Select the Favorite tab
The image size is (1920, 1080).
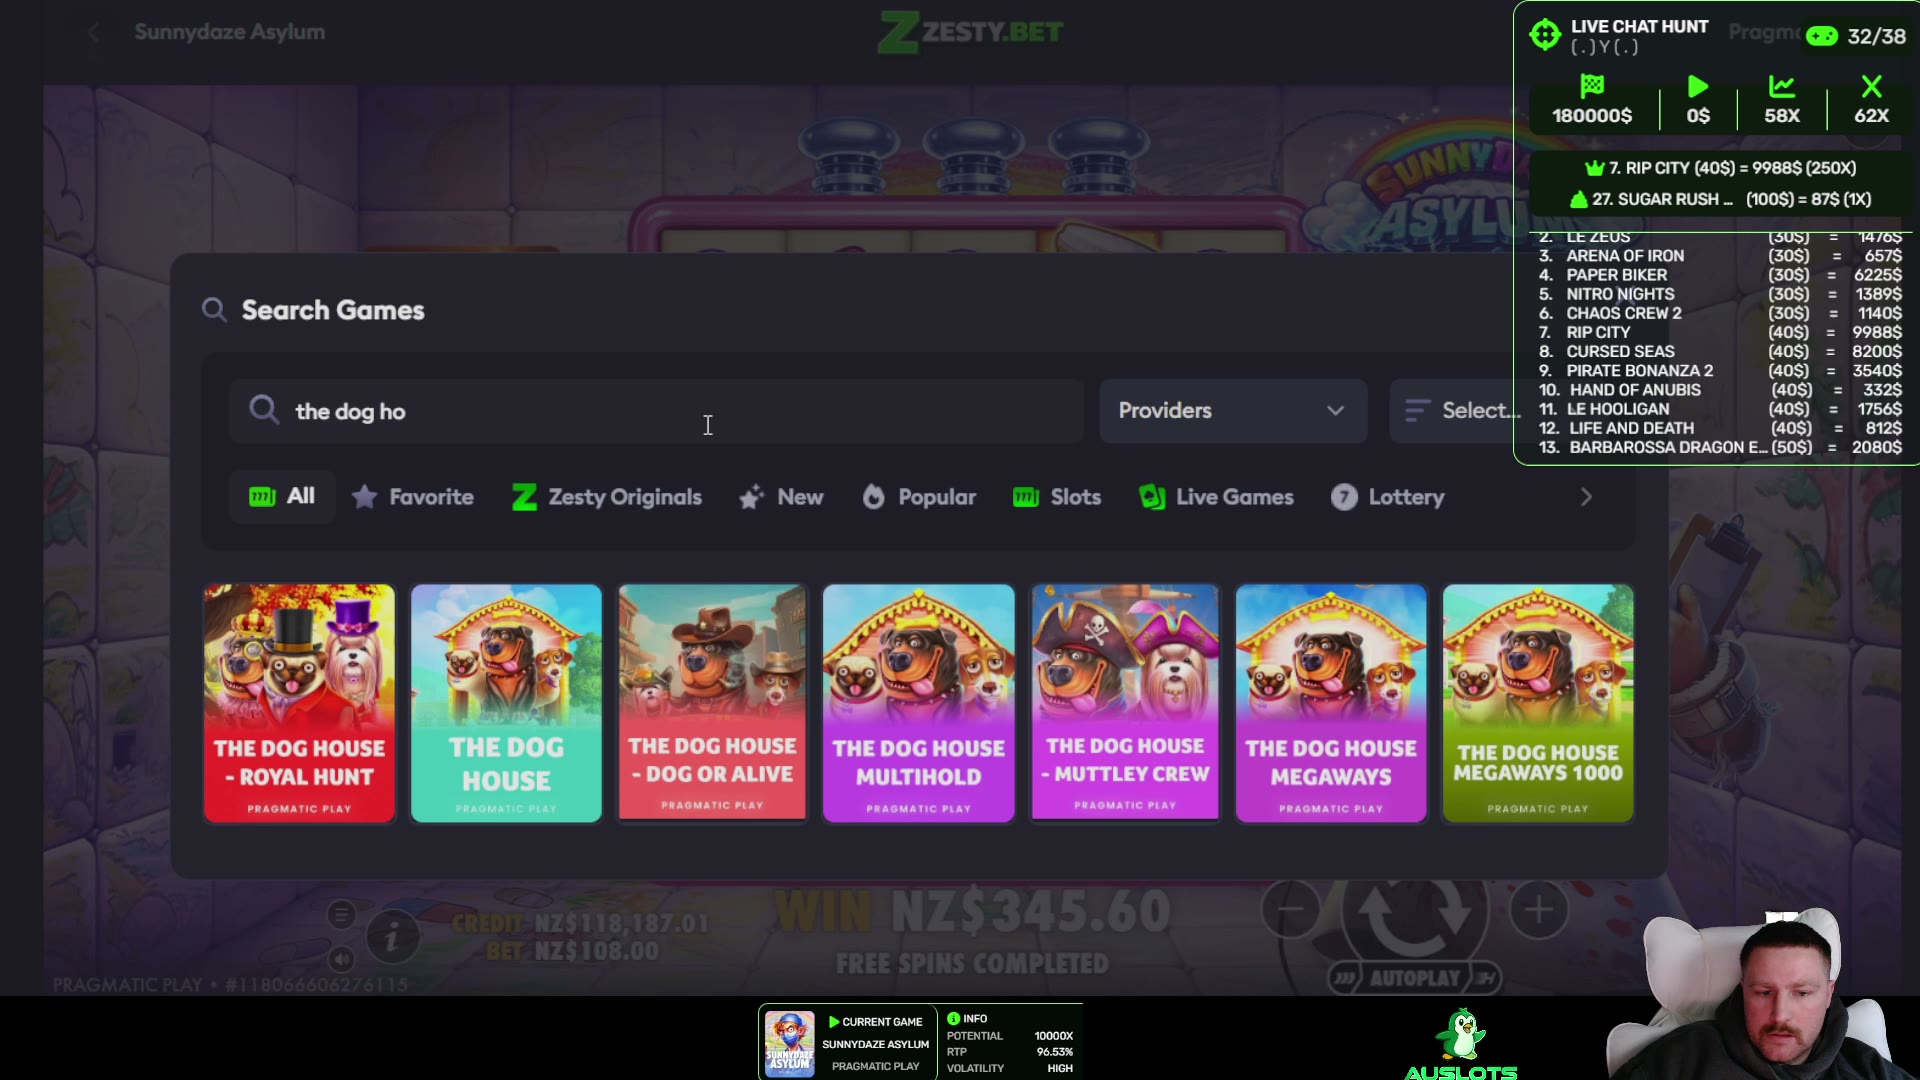(x=413, y=497)
